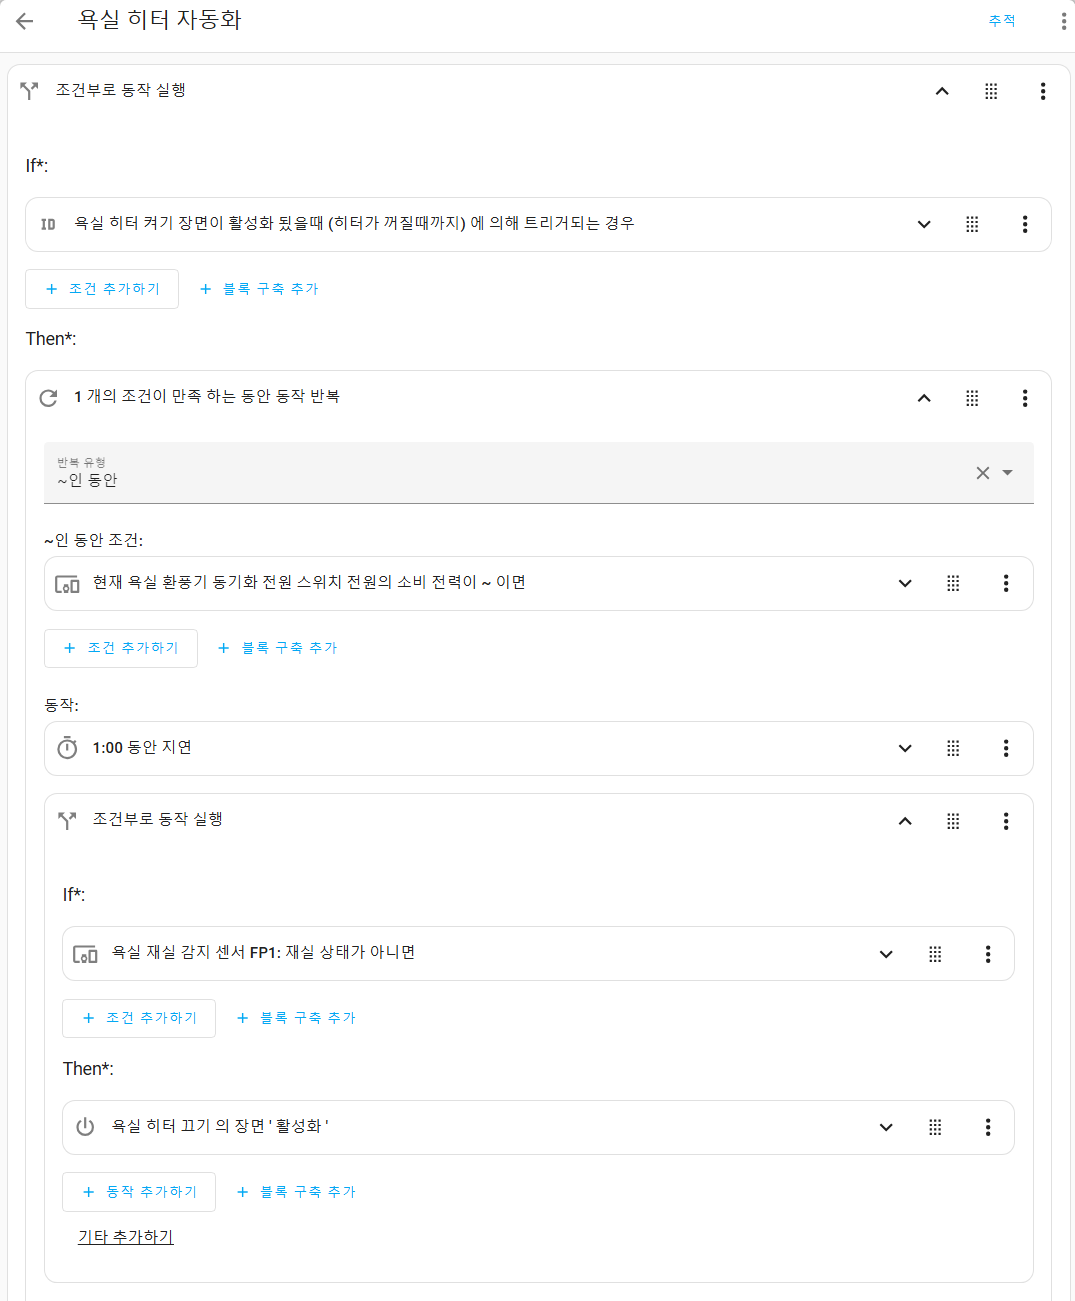Open menu for 욕실 환풍기 power condition
The height and width of the screenshot is (1301, 1075).
click(x=1006, y=583)
